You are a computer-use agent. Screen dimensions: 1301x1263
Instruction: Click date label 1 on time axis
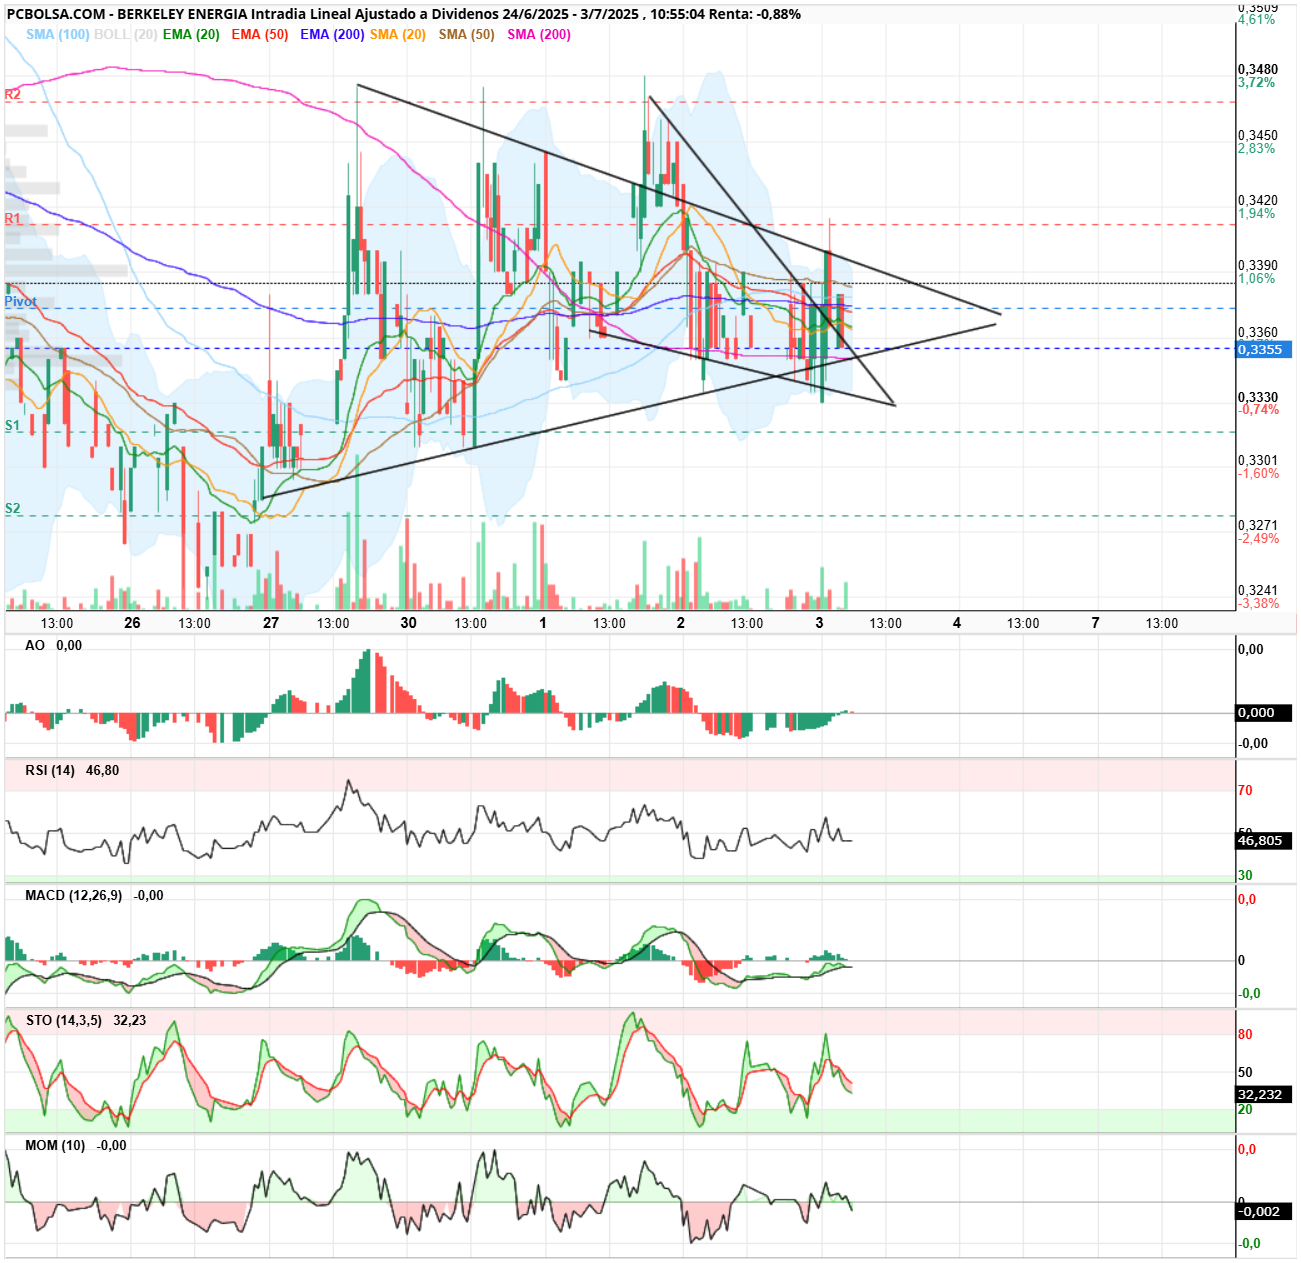[x=543, y=622]
